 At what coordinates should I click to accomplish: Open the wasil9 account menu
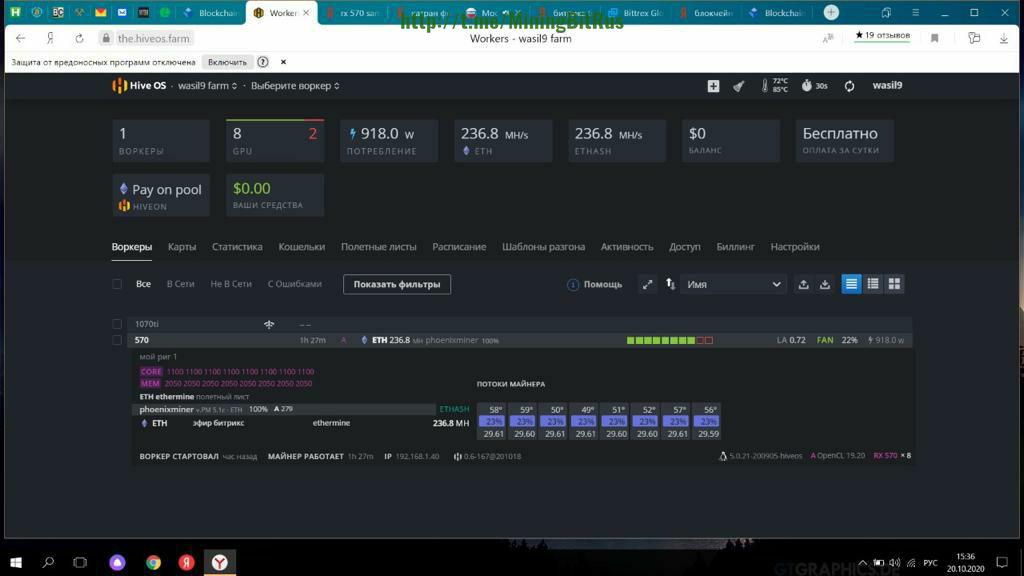pos(887,86)
